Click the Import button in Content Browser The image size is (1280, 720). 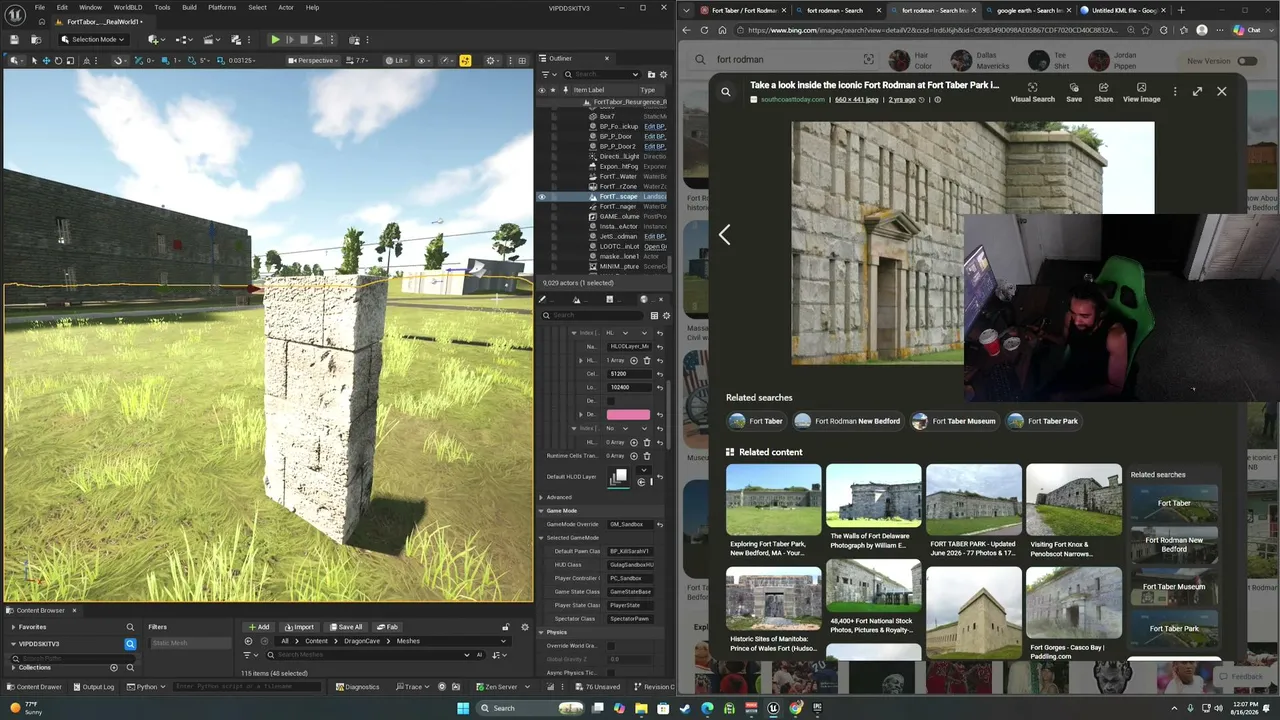pyautogui.click(x=299, y=627)
